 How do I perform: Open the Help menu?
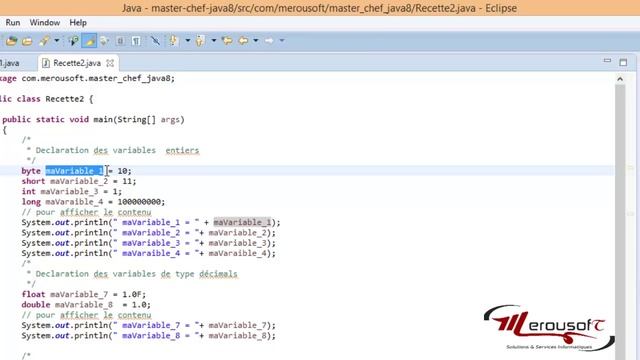[x=78, y=22]
